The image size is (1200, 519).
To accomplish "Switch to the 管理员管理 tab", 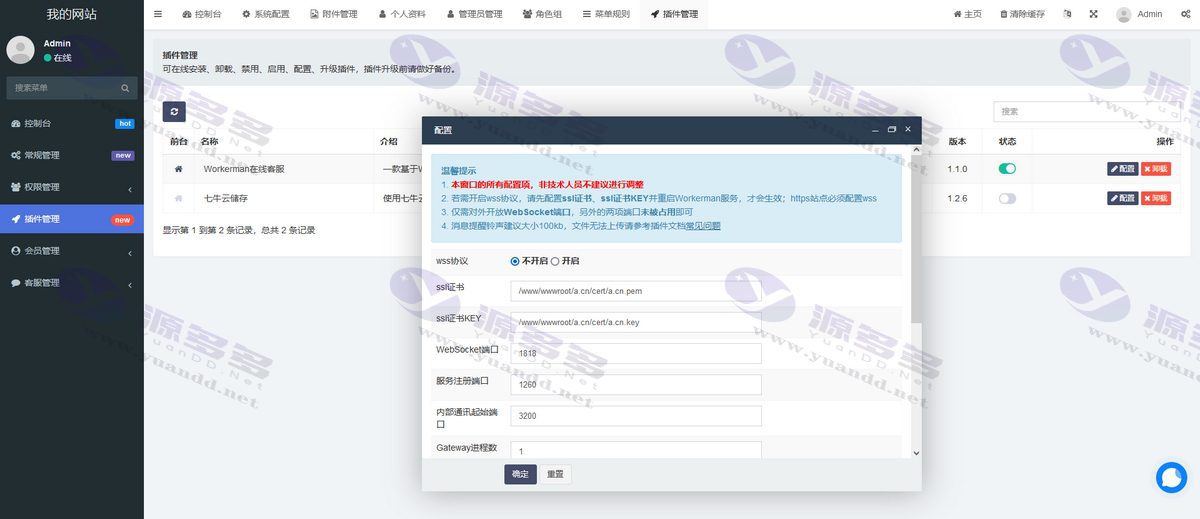I will point(474,14).
